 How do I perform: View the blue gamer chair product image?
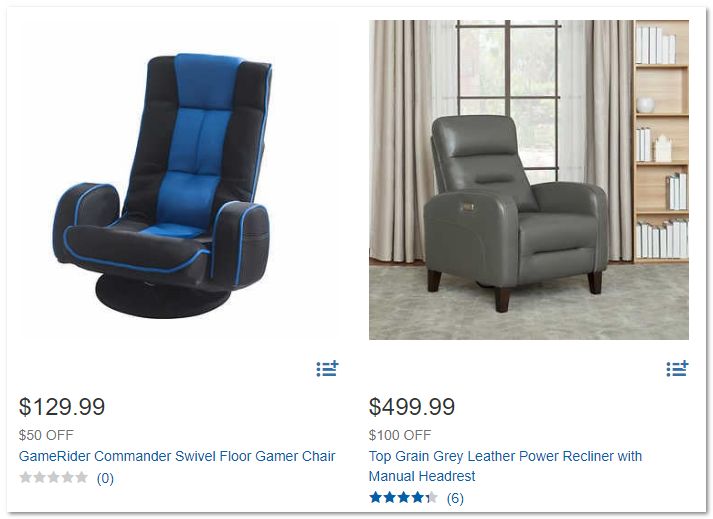162,186
